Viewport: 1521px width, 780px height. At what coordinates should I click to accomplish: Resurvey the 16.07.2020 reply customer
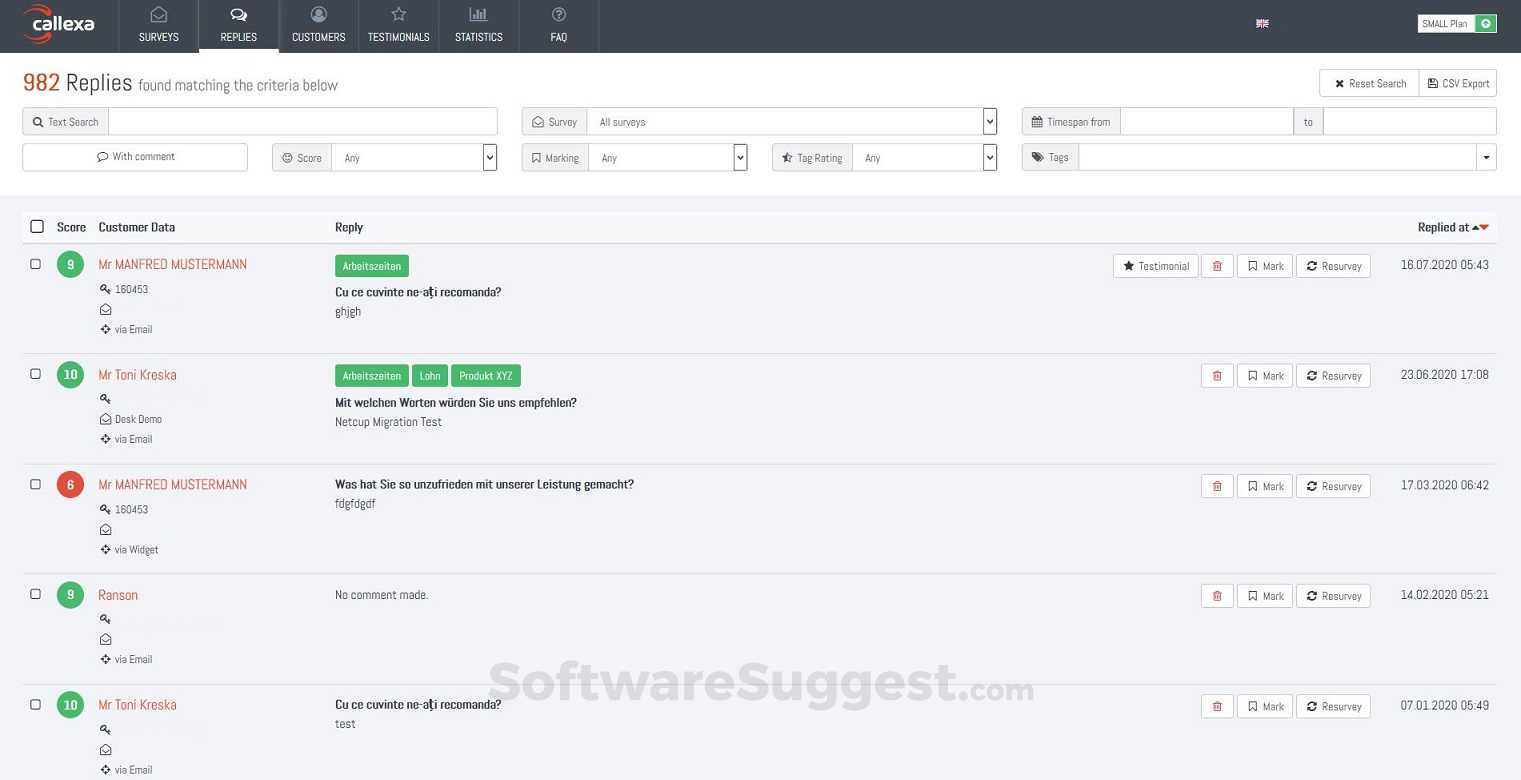[1333, 266]
